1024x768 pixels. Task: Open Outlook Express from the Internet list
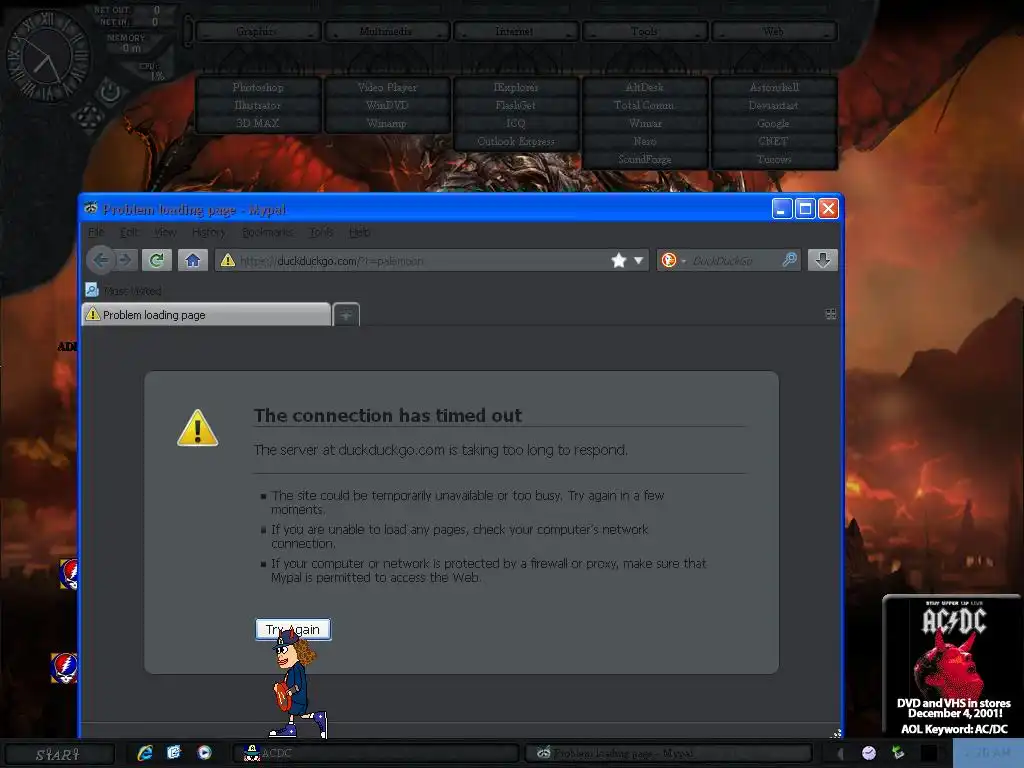515,141
